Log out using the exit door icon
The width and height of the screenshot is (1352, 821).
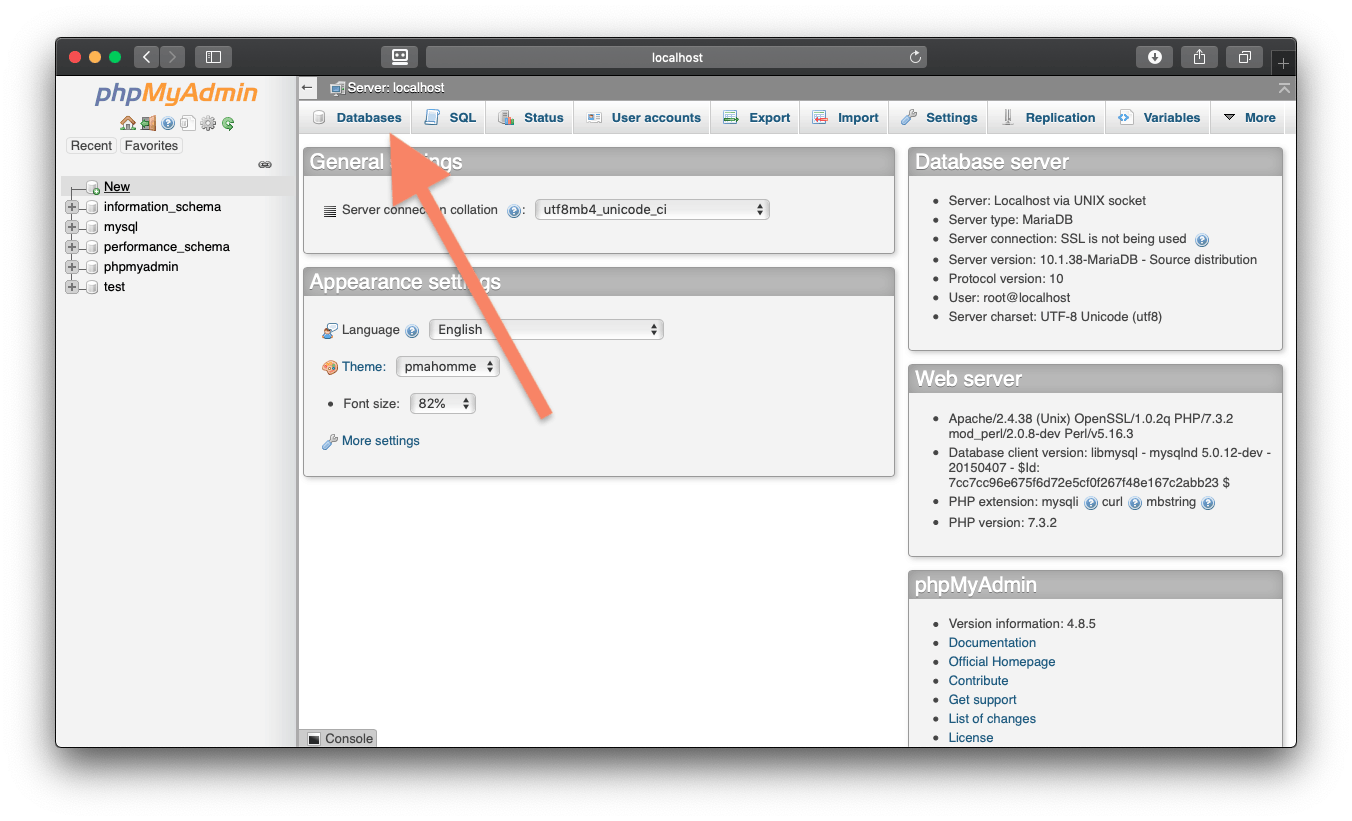tap(148, 123)
